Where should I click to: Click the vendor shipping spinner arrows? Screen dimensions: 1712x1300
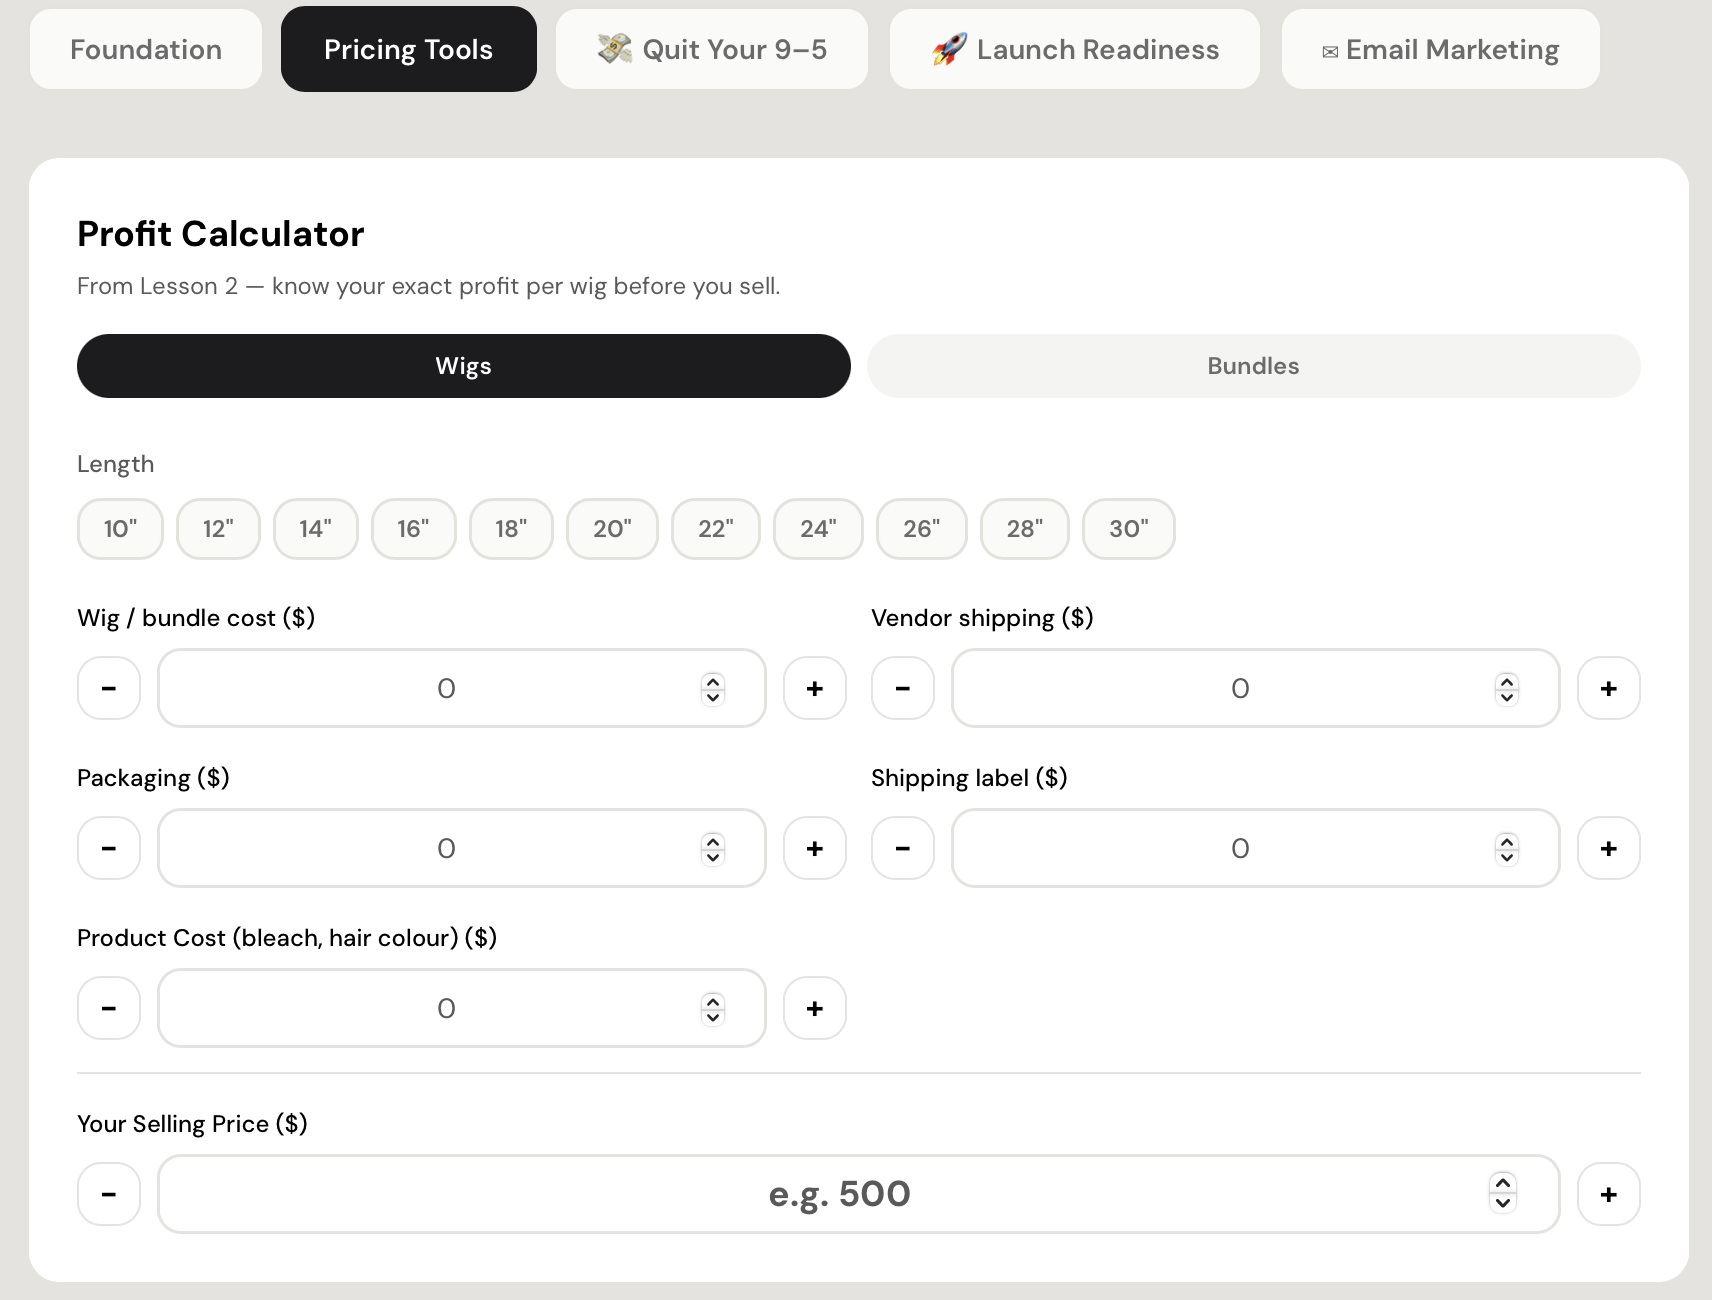point(1507,688)
